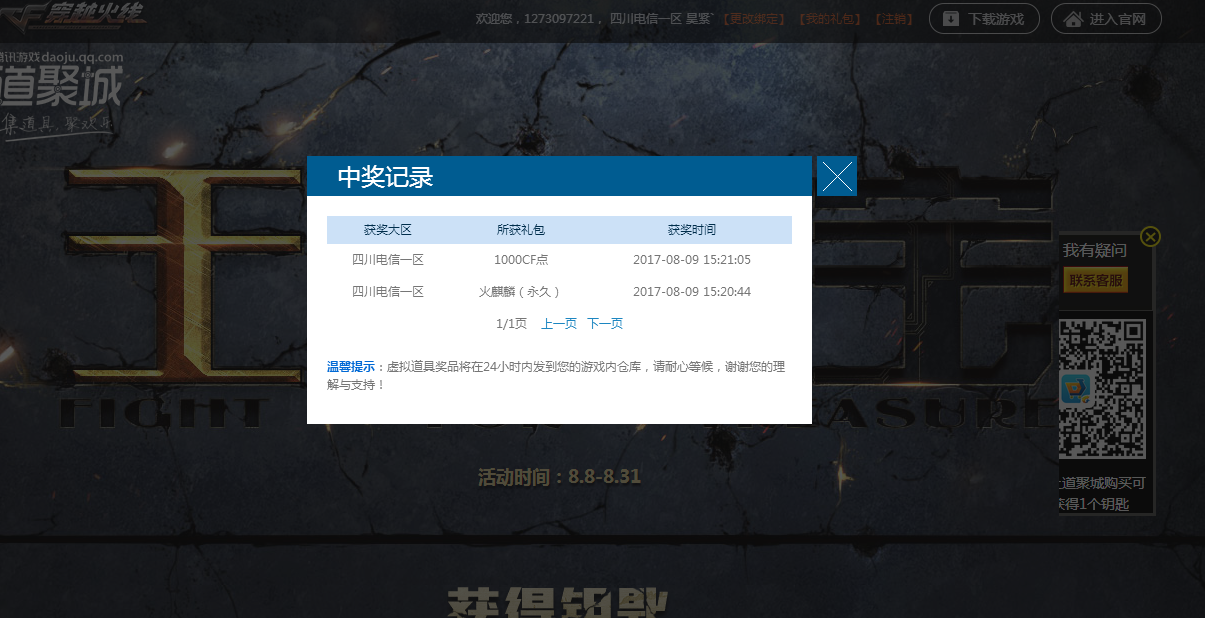Click the 更改绑定 link

752,19
